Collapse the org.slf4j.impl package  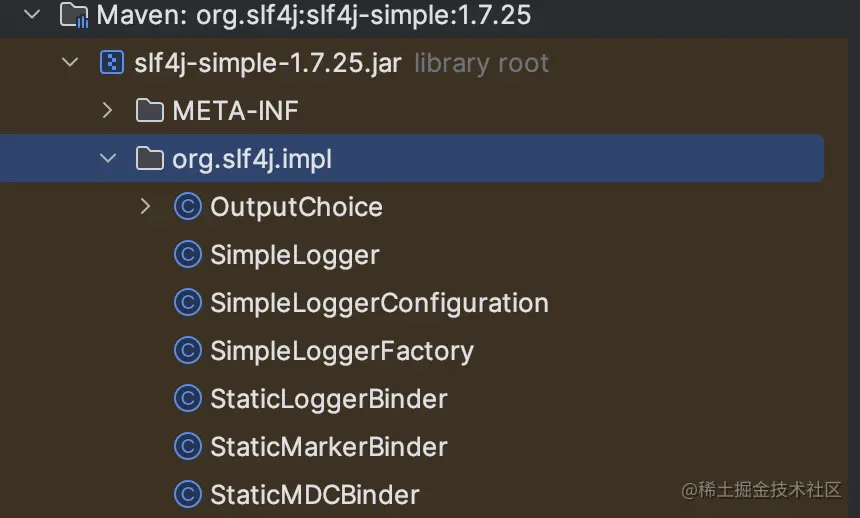tap(107, 159)
